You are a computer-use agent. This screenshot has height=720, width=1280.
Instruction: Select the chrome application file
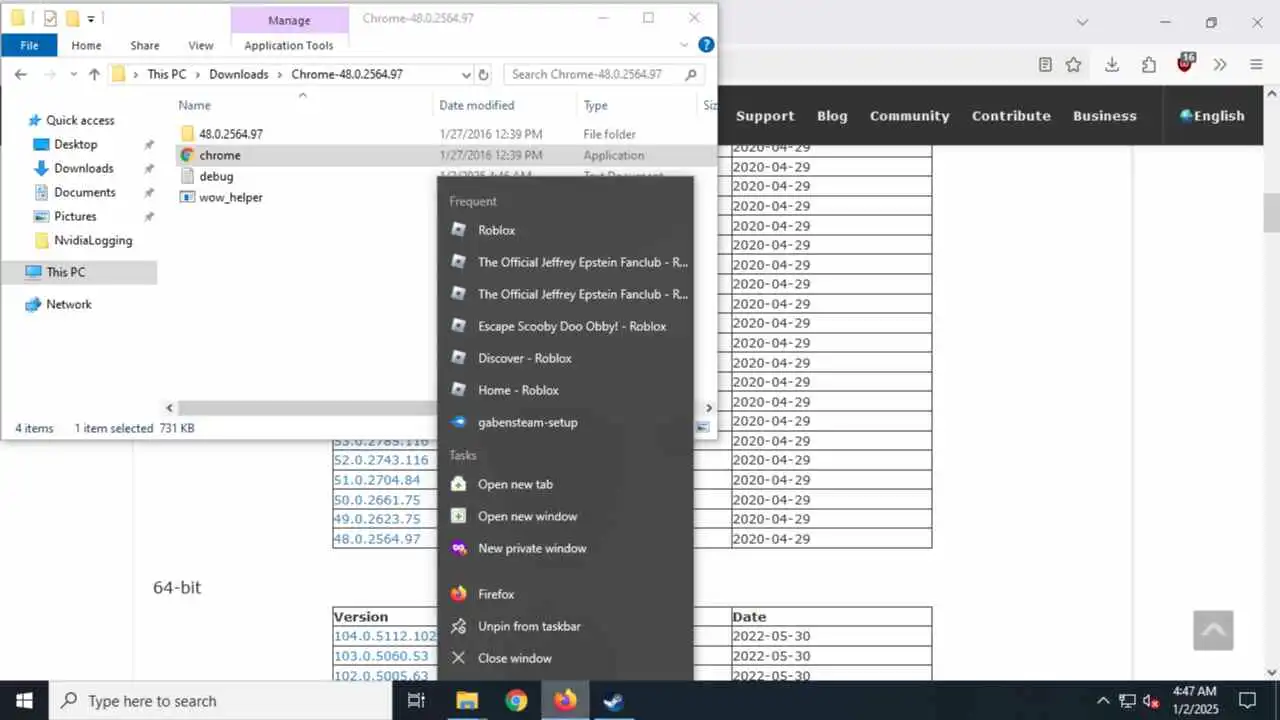220,155
